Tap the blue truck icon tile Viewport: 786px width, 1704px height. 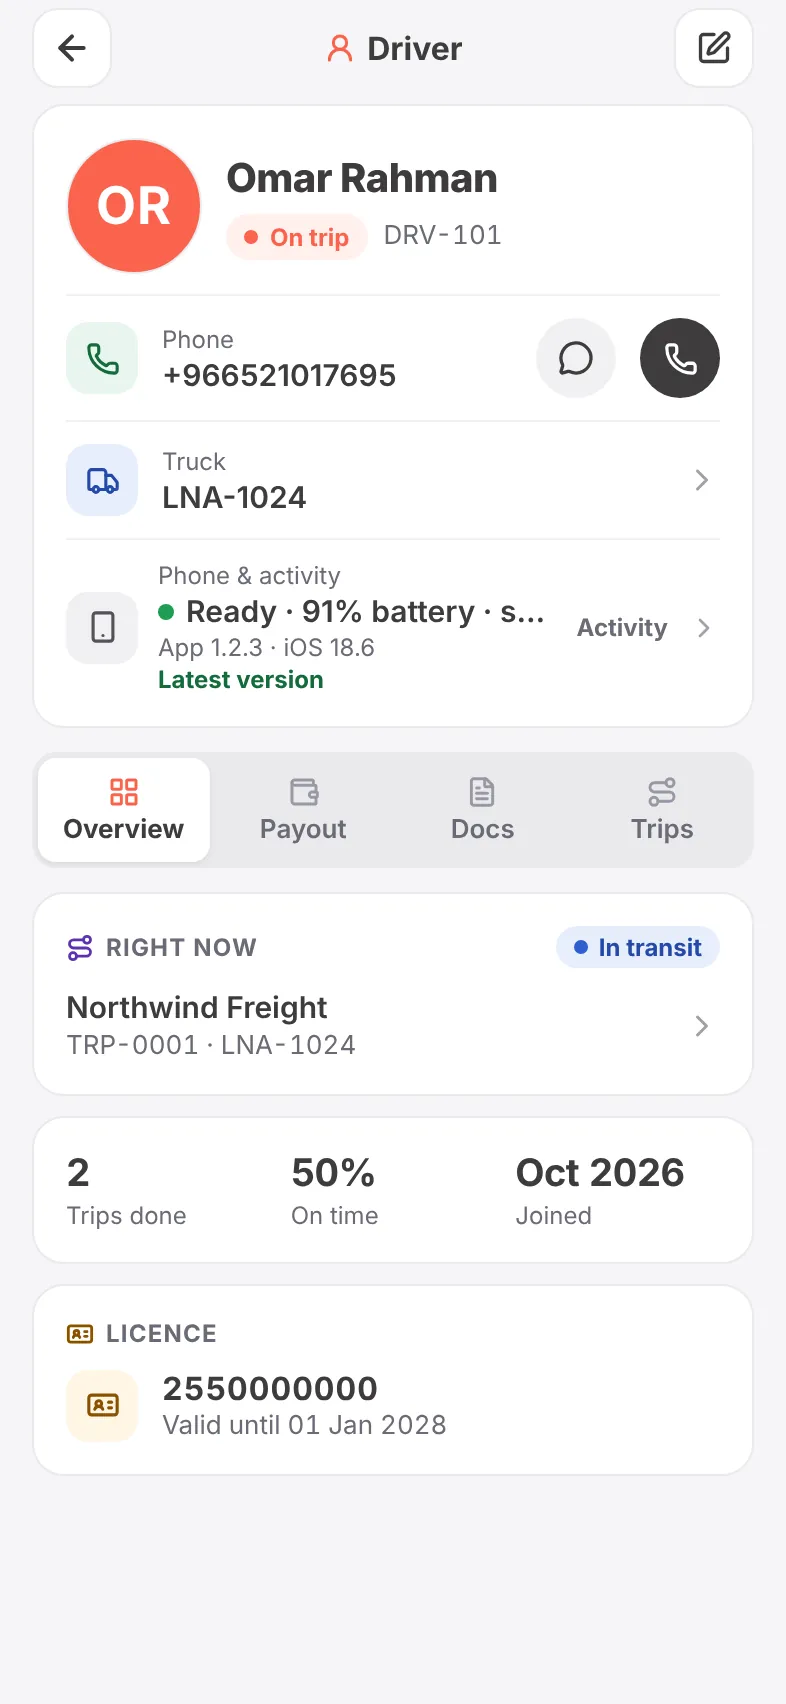(102, 480)
